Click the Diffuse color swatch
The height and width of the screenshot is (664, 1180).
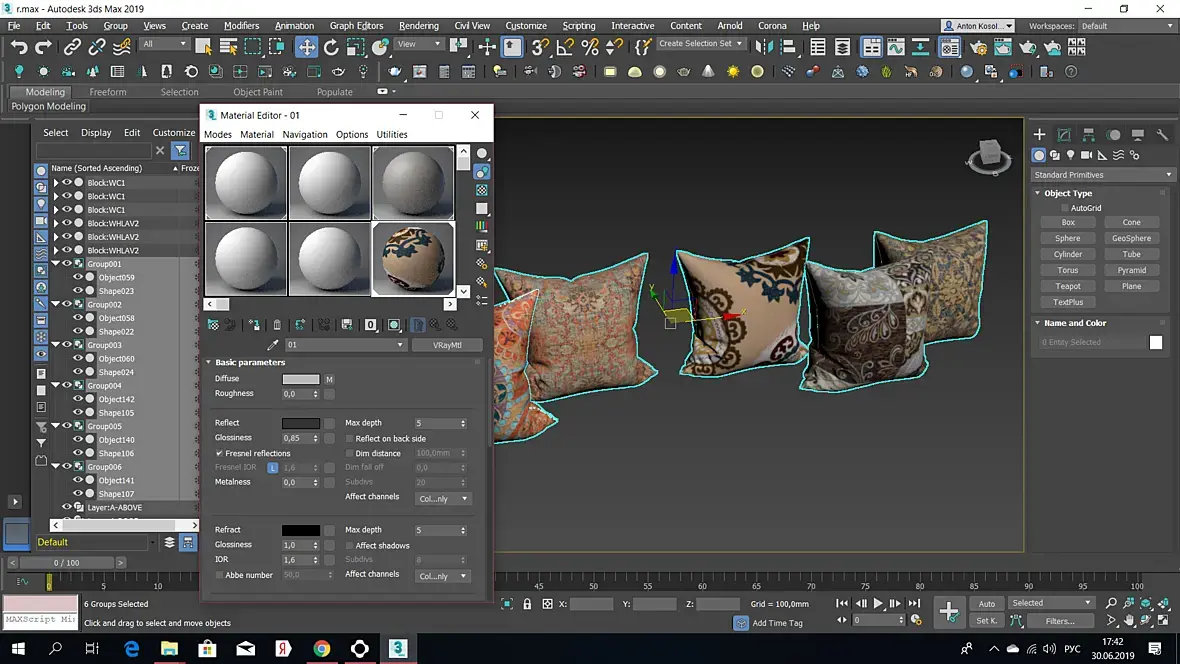coord(300,379)
